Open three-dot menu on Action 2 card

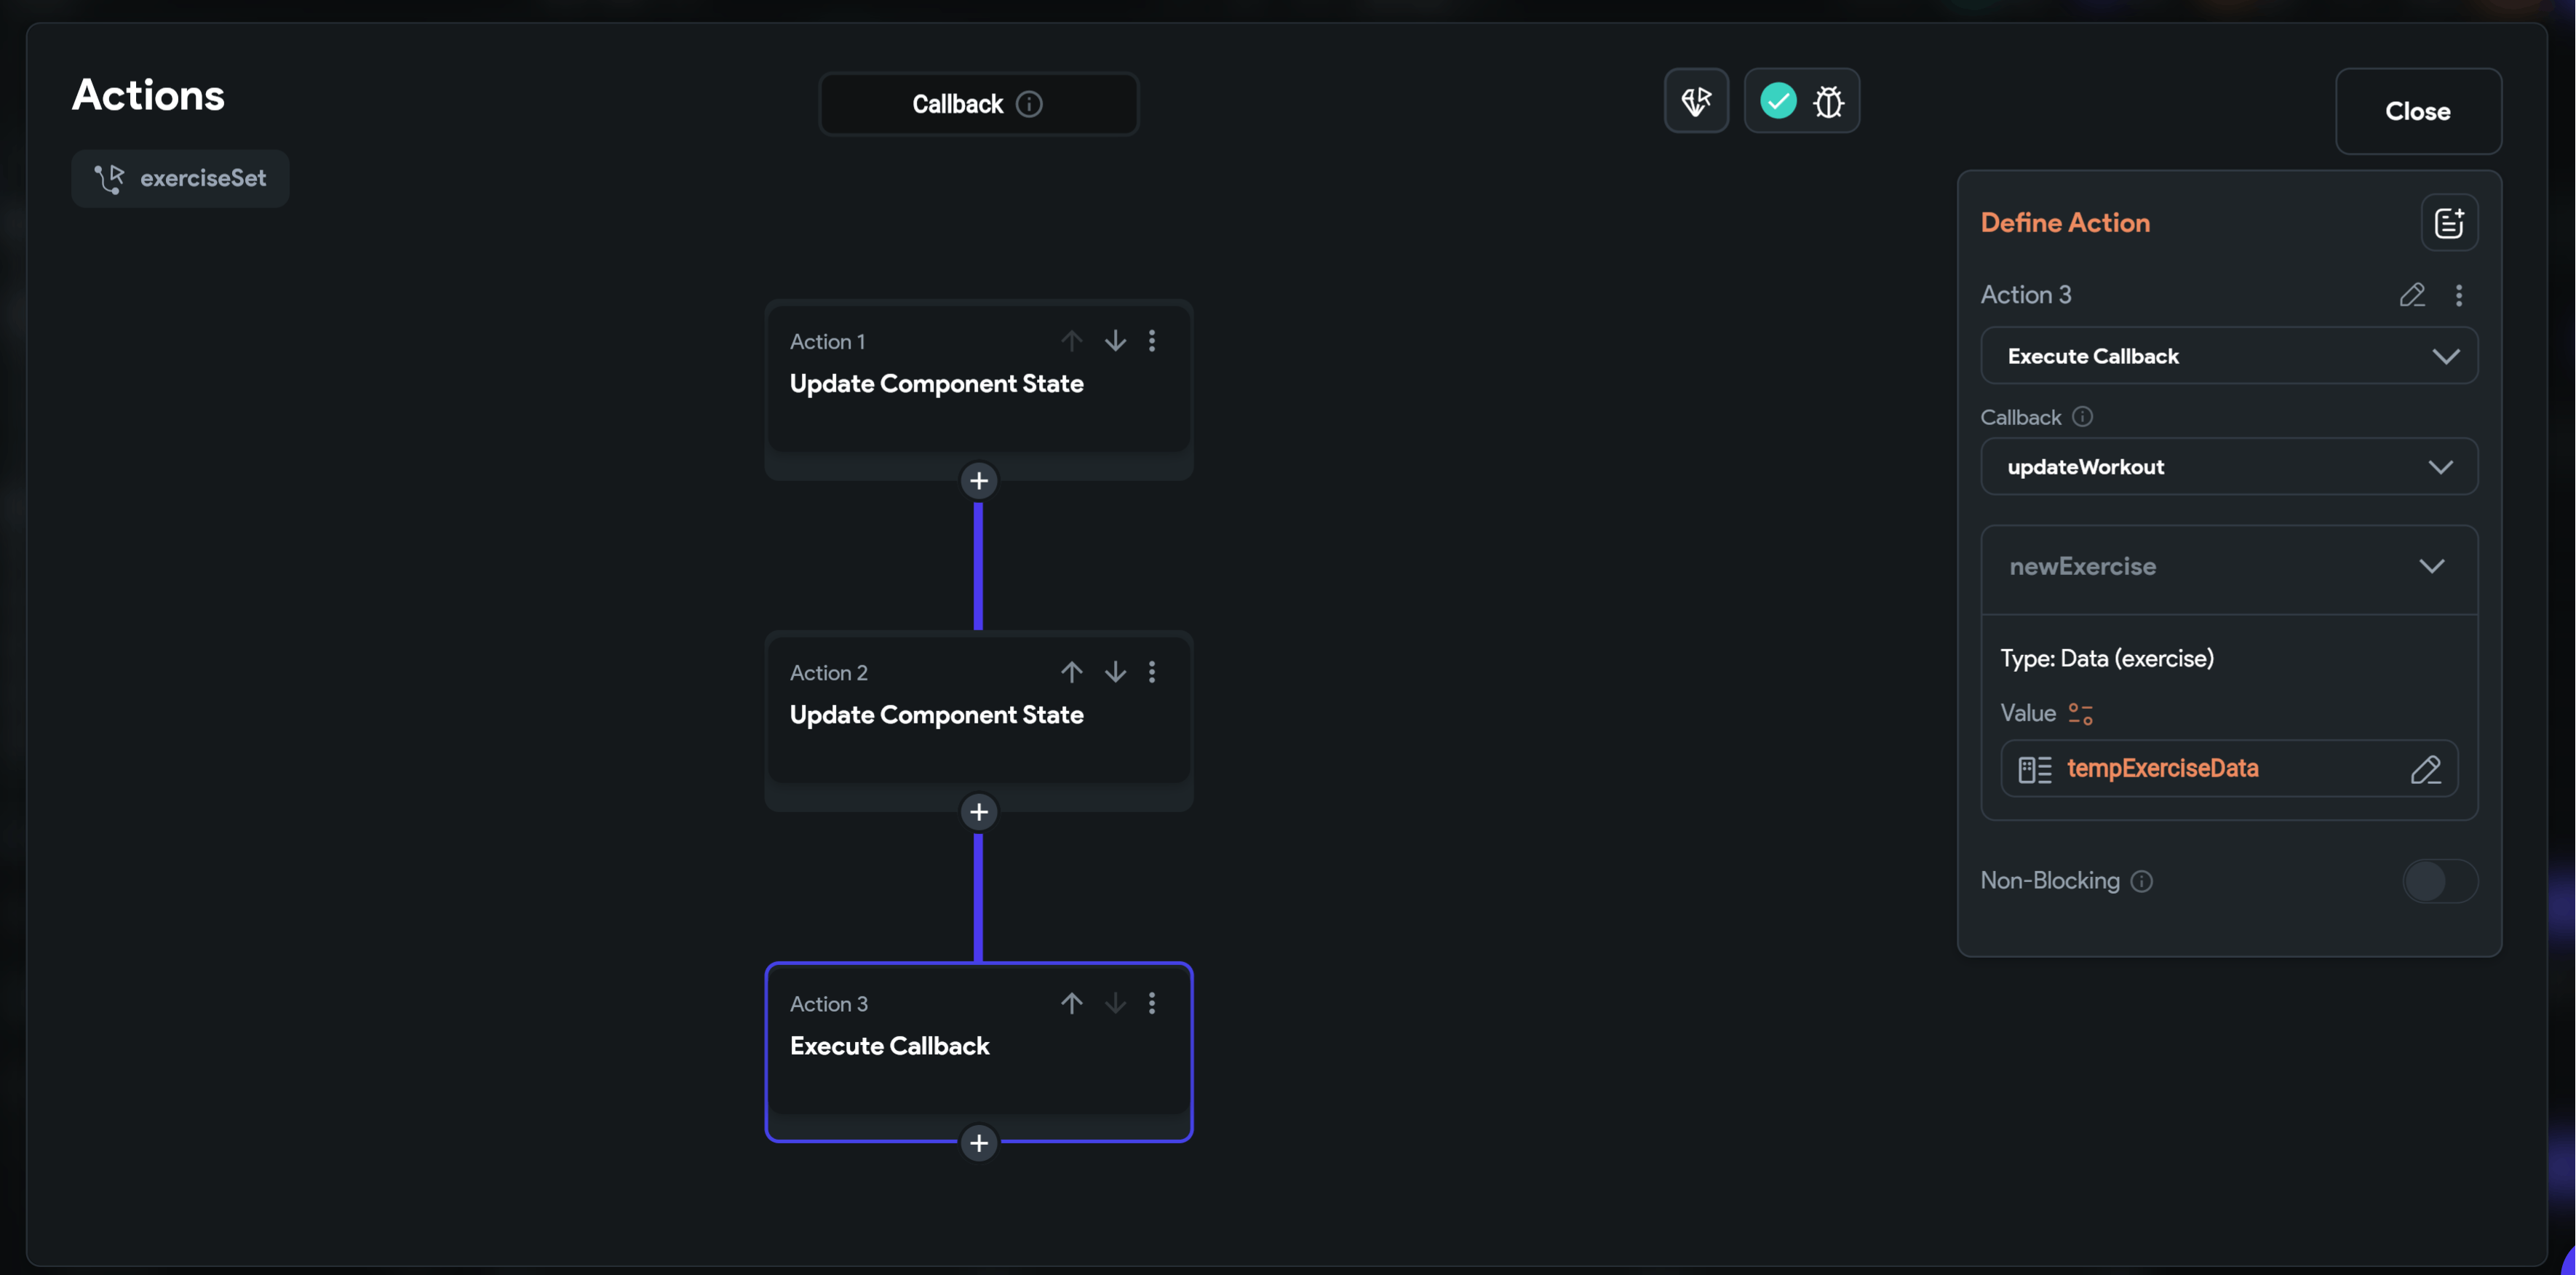pos(1152,673)
